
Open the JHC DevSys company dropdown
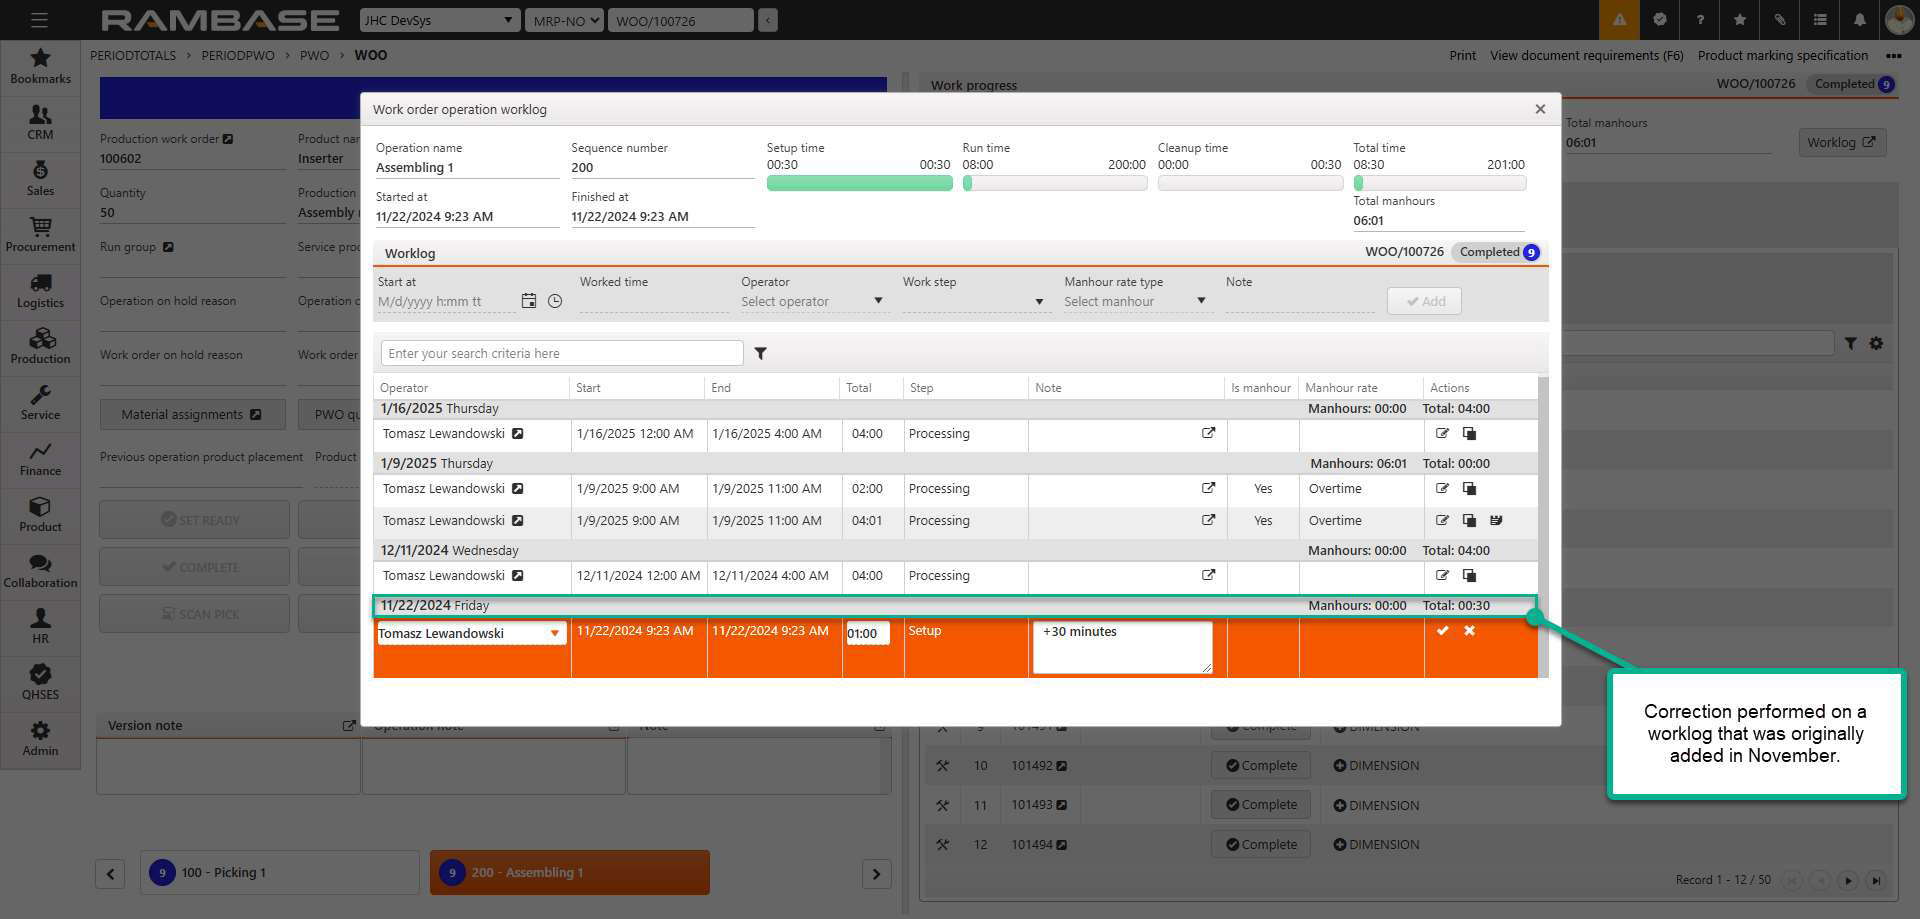tap(440, 20)
